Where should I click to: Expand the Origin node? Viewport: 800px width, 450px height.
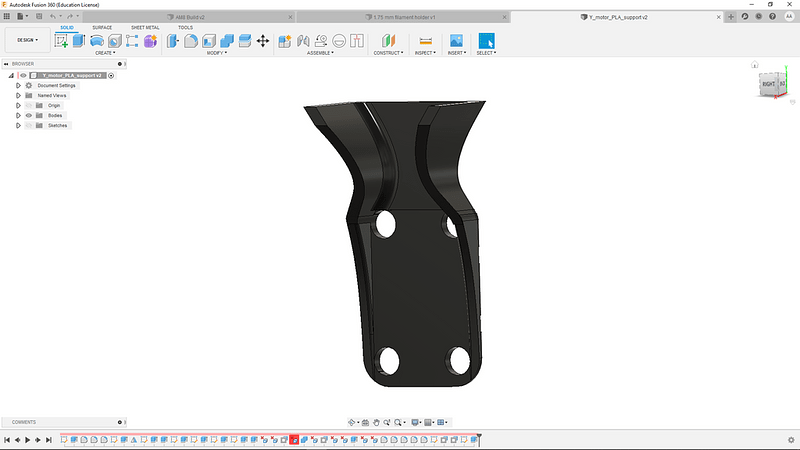(18, 106)
